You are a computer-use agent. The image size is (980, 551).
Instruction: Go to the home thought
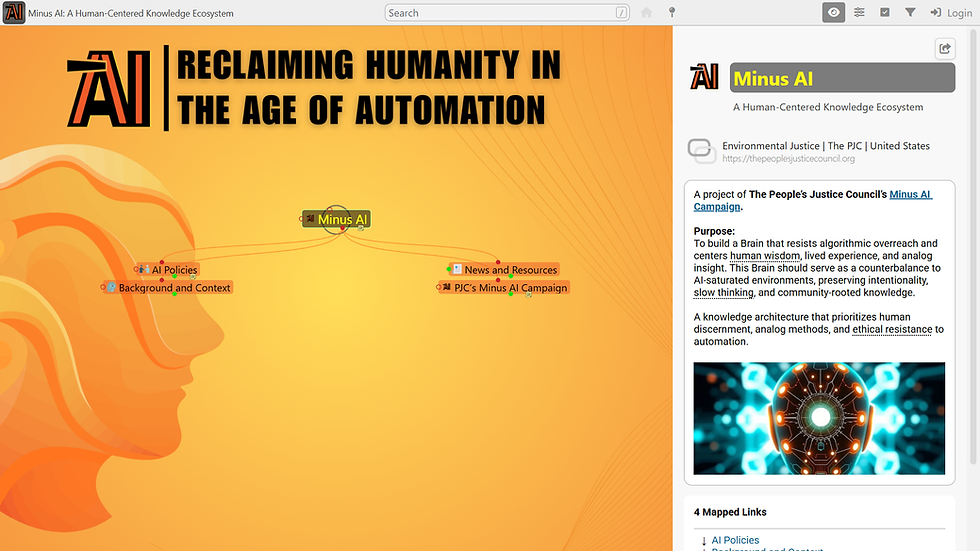pos(647,12)
